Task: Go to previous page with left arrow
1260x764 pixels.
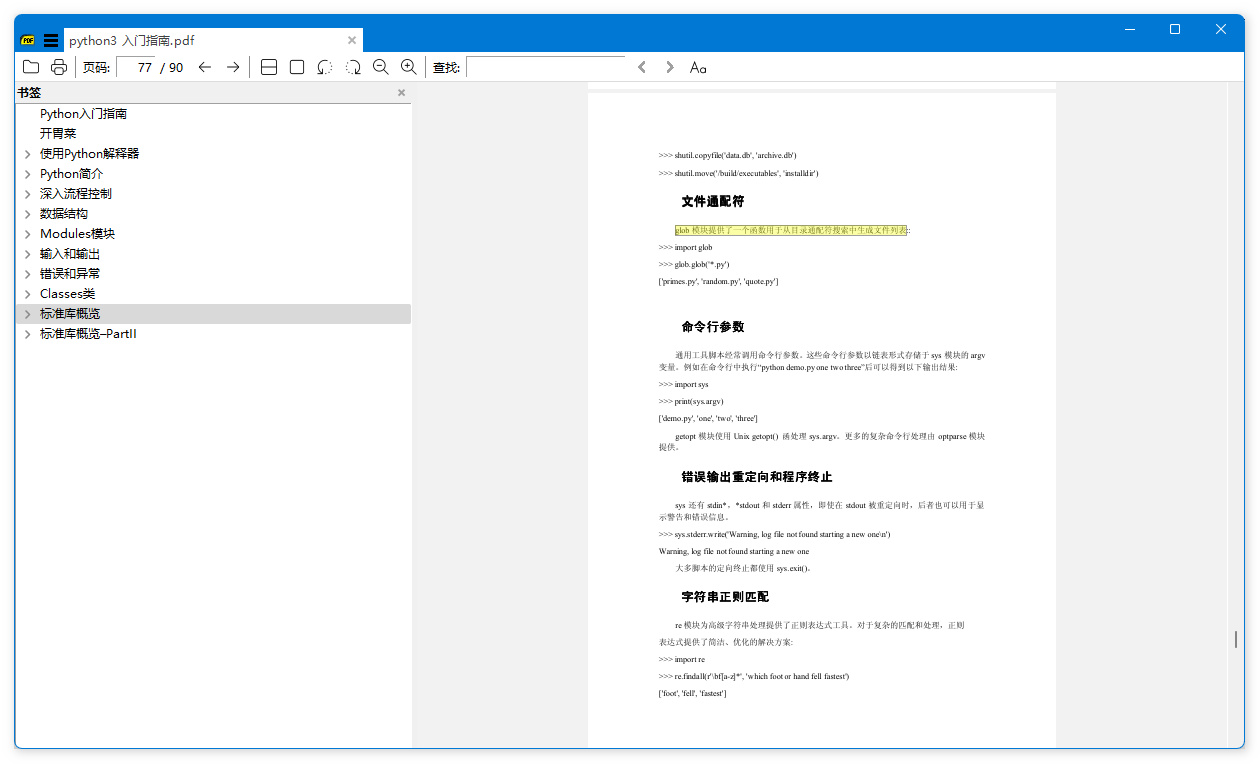Action: pos(205,67)
